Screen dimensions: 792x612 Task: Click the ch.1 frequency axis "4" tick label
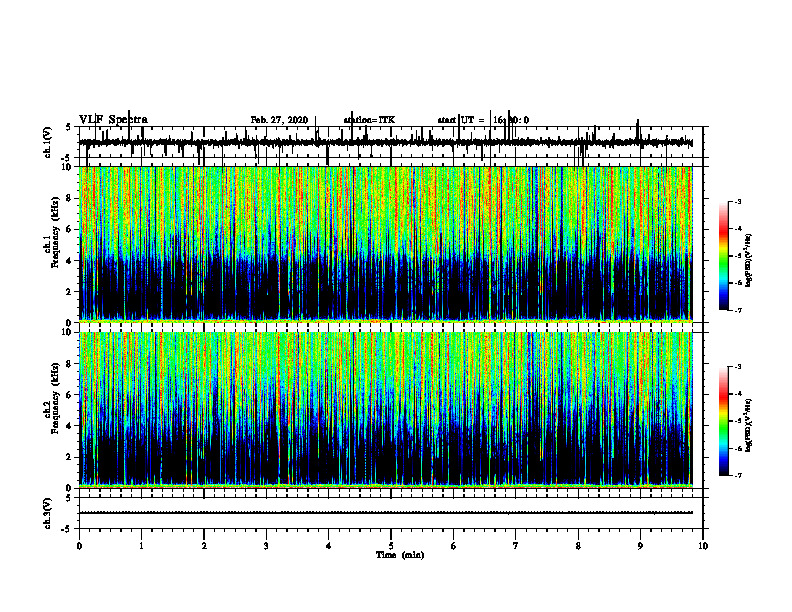pyautogui.click(x=70, y=261)
